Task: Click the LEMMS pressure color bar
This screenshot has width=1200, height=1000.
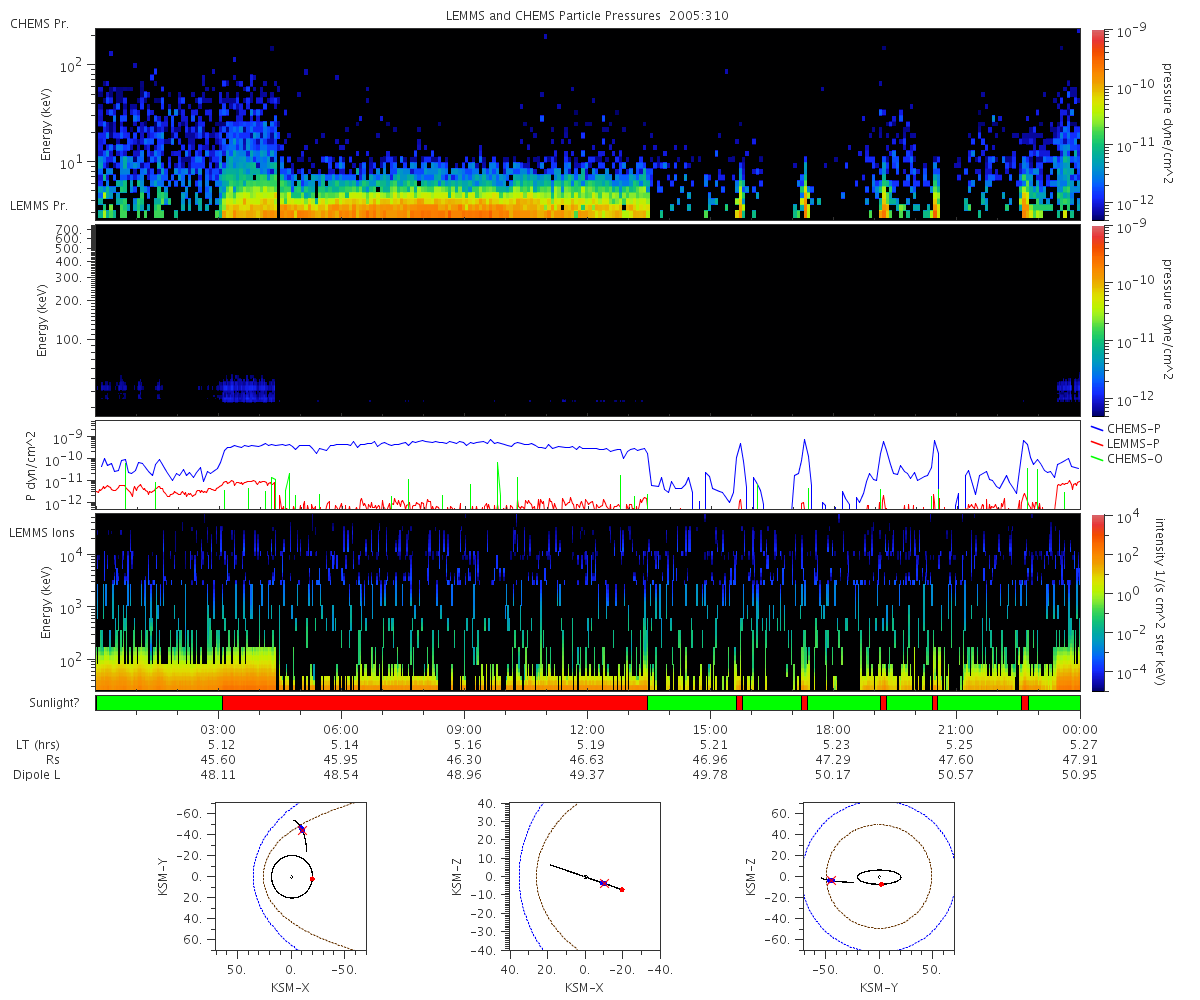Action: point(1097,320)
